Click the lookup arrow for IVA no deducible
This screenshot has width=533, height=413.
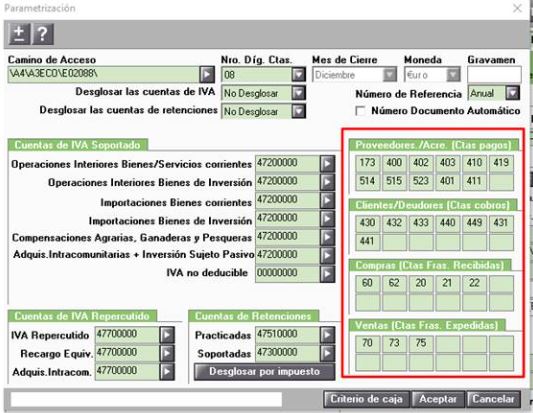tap(327, 274)
